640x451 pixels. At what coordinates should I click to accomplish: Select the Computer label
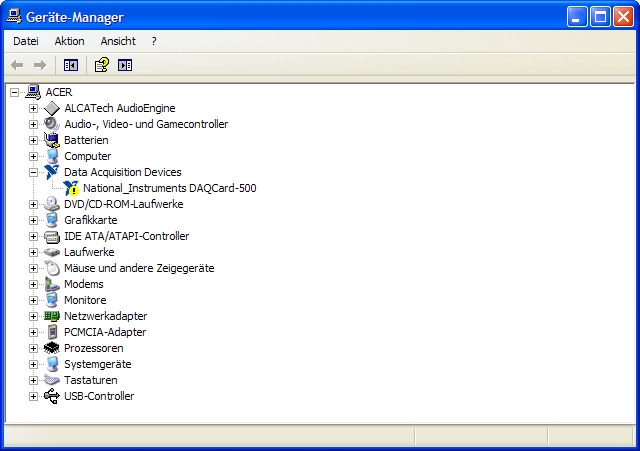click(87, 156)
